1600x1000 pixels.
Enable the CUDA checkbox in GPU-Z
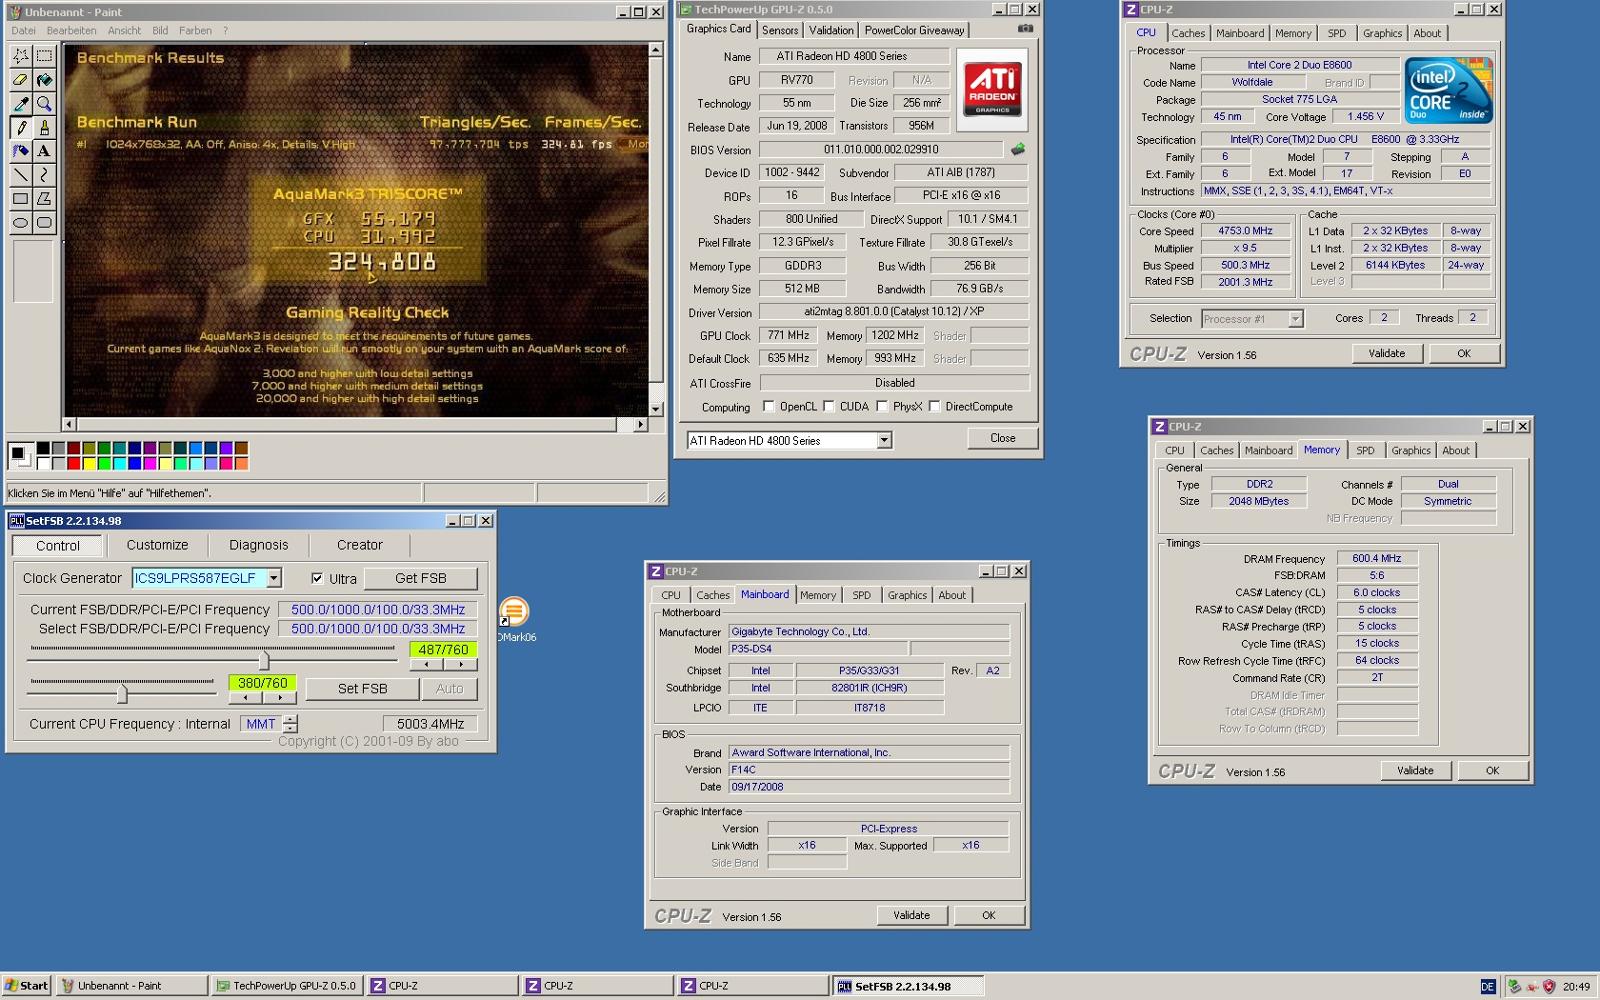coord(828,407)
